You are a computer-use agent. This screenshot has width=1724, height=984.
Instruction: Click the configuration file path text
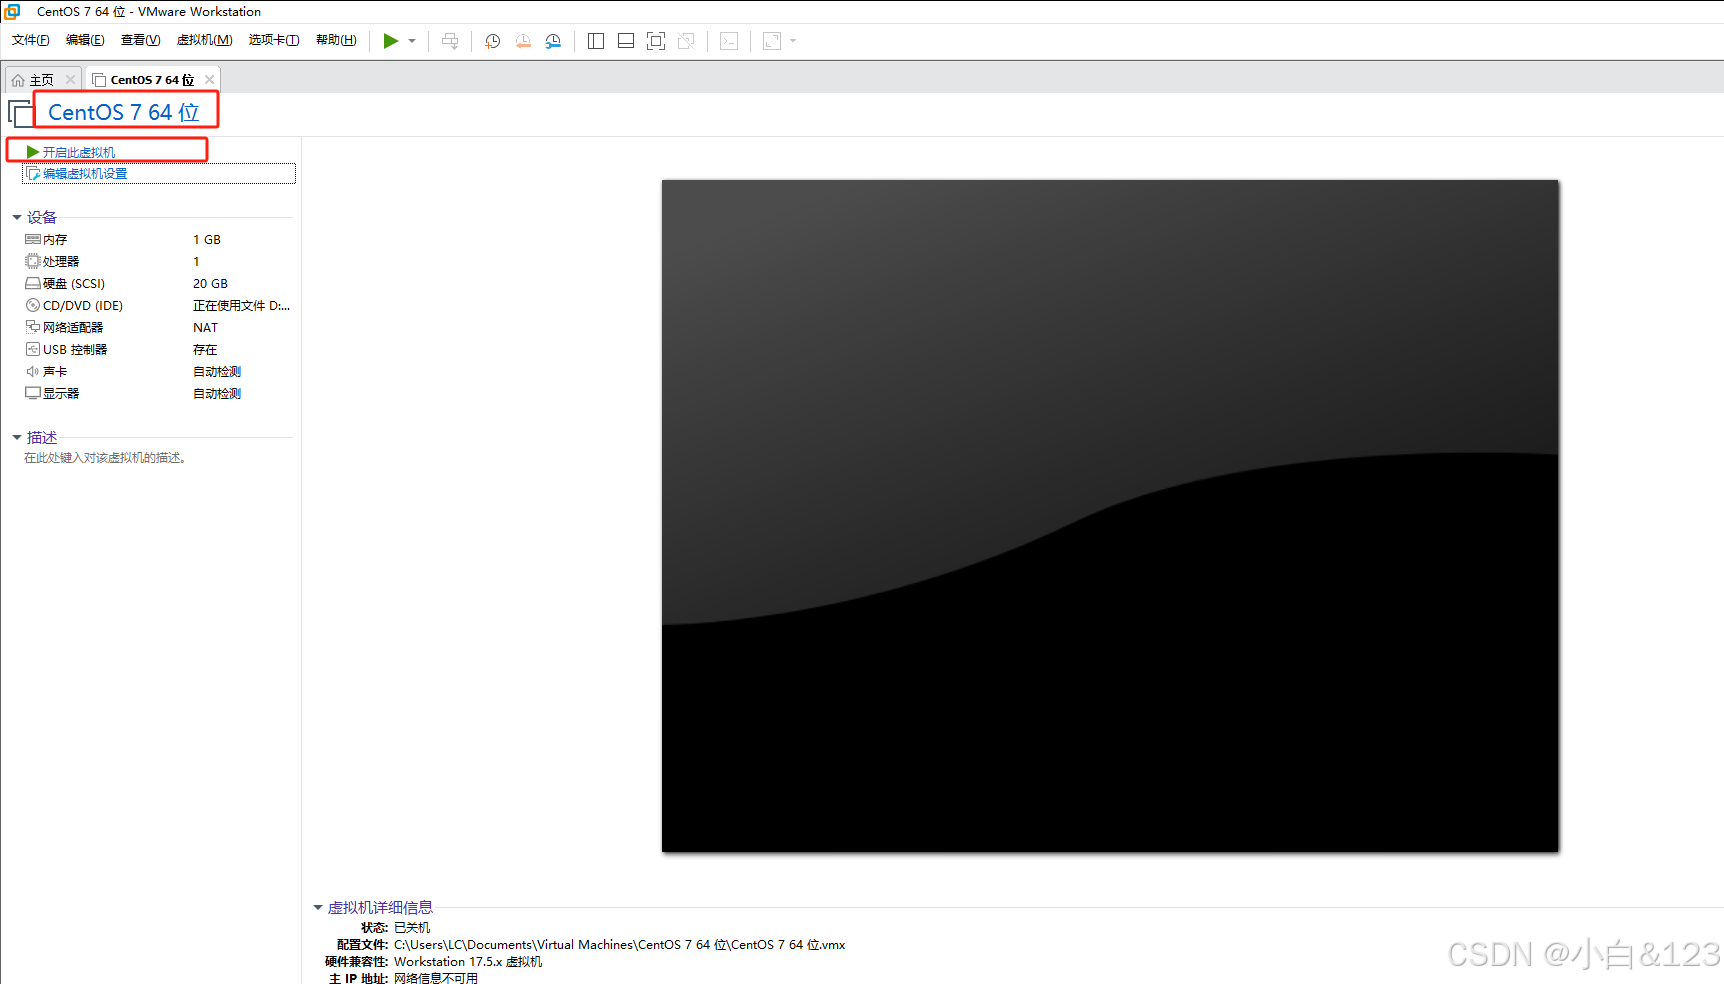point(620,945)
